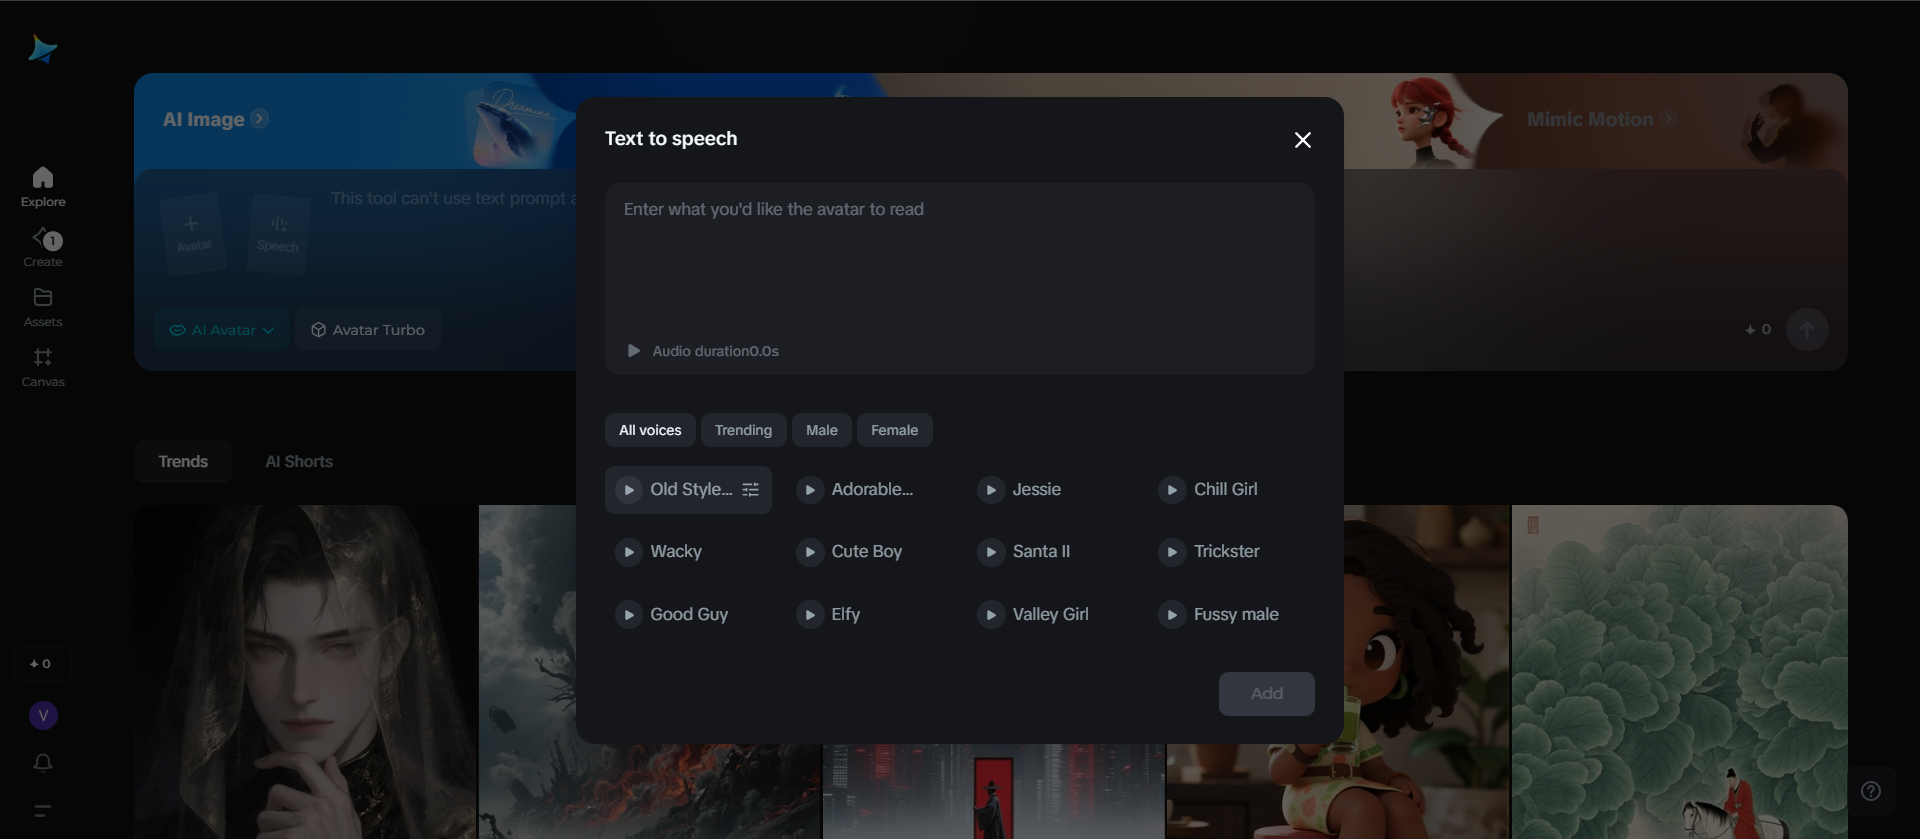Choose the Good Guy voice name
Viewport: 1920px width, 839px height.
click(x=689, y=615)
